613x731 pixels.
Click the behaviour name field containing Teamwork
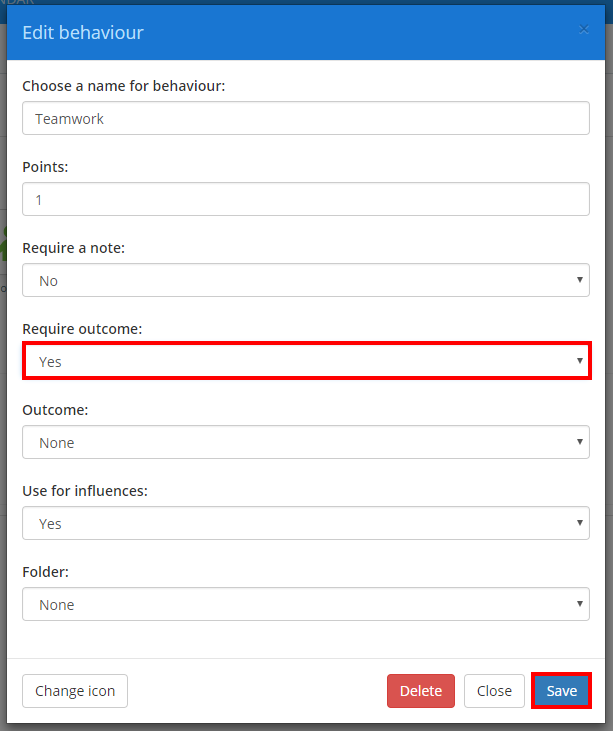[x=305, y=118]
